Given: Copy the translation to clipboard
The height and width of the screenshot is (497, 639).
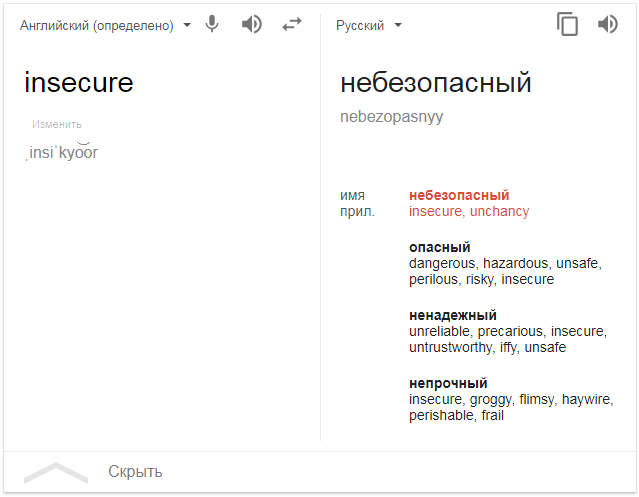Looking at the screenshot, I should pos(567,25).
